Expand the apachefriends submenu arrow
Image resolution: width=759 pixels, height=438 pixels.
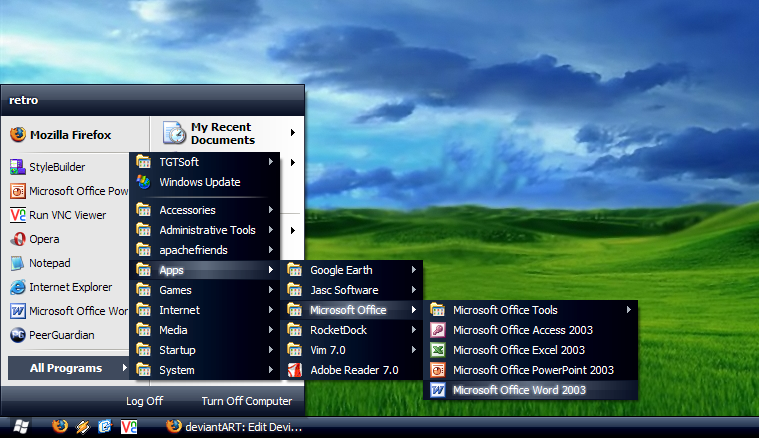271,250
